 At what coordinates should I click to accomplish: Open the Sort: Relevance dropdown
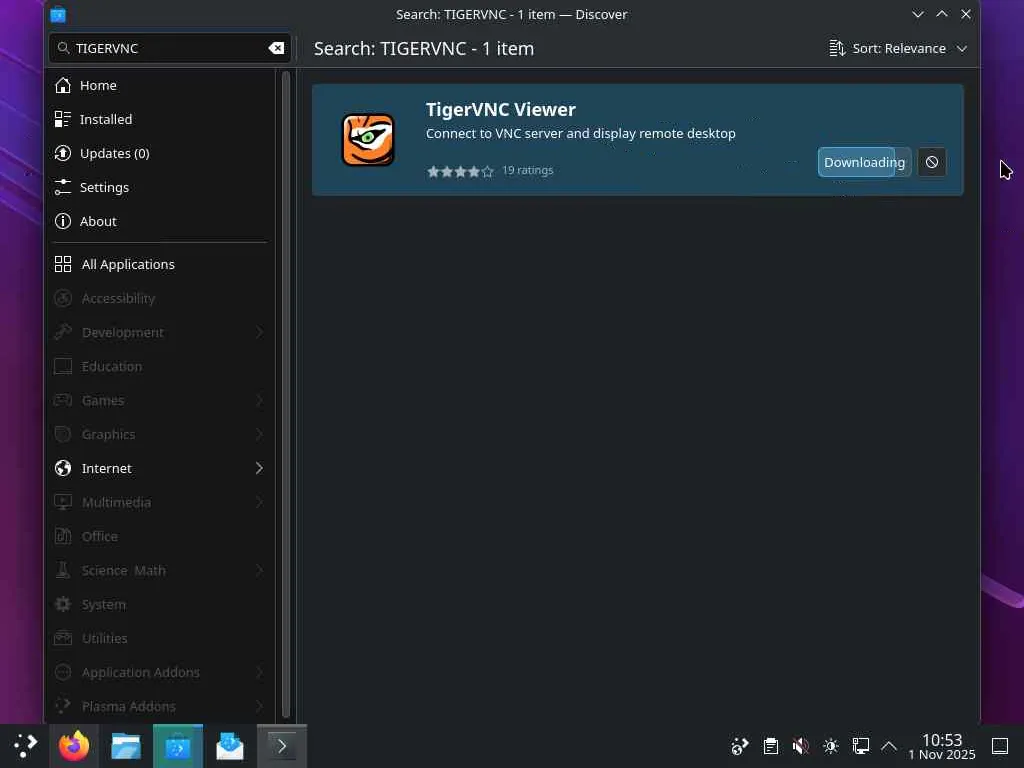(898, 48)
